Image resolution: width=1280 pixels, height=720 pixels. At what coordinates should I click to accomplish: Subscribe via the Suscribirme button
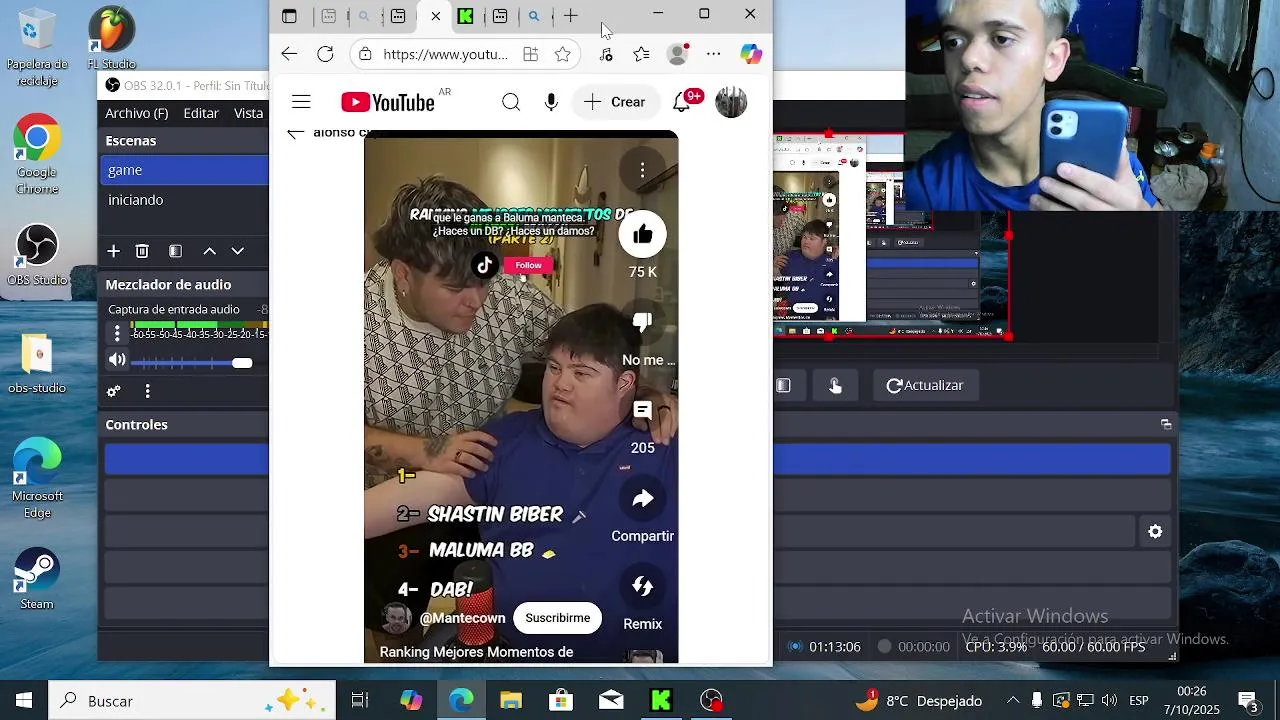(x=558, y=618)
